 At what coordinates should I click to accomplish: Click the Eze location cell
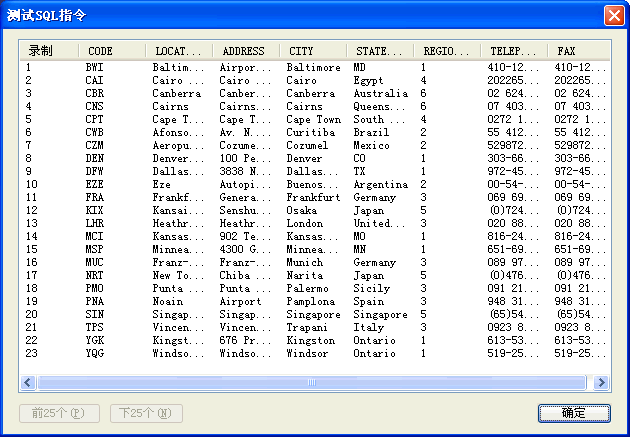(x=162, y=184)
